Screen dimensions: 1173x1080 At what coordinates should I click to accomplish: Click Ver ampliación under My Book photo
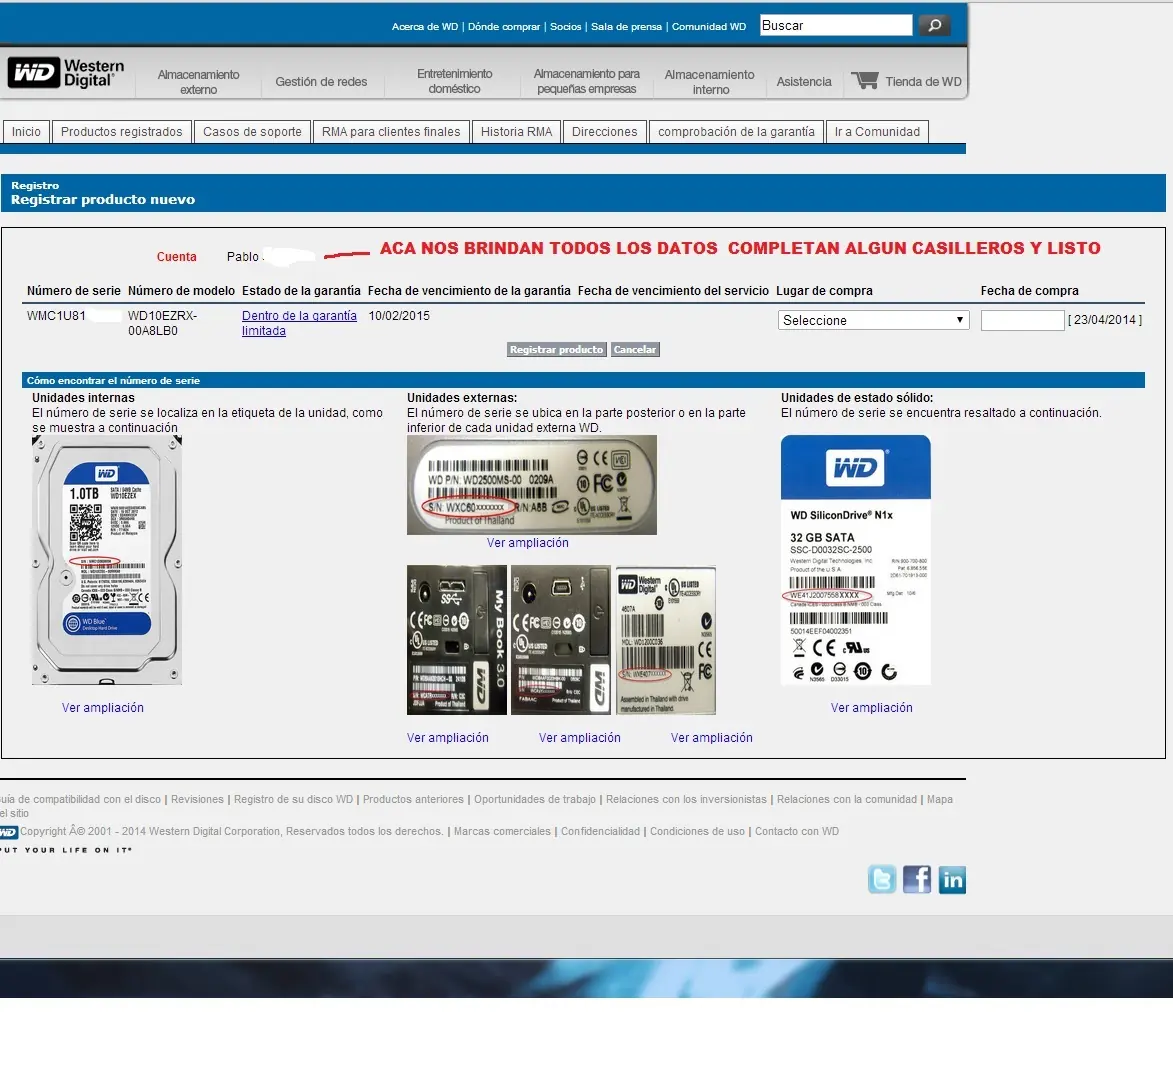tap(447, 737)
